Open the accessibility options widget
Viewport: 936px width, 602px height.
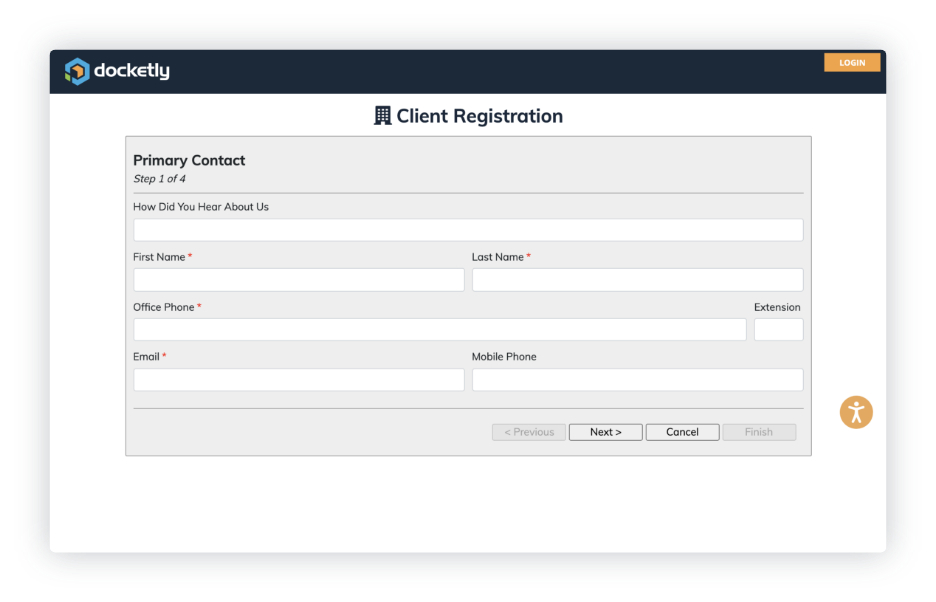[x=856, y=412]
